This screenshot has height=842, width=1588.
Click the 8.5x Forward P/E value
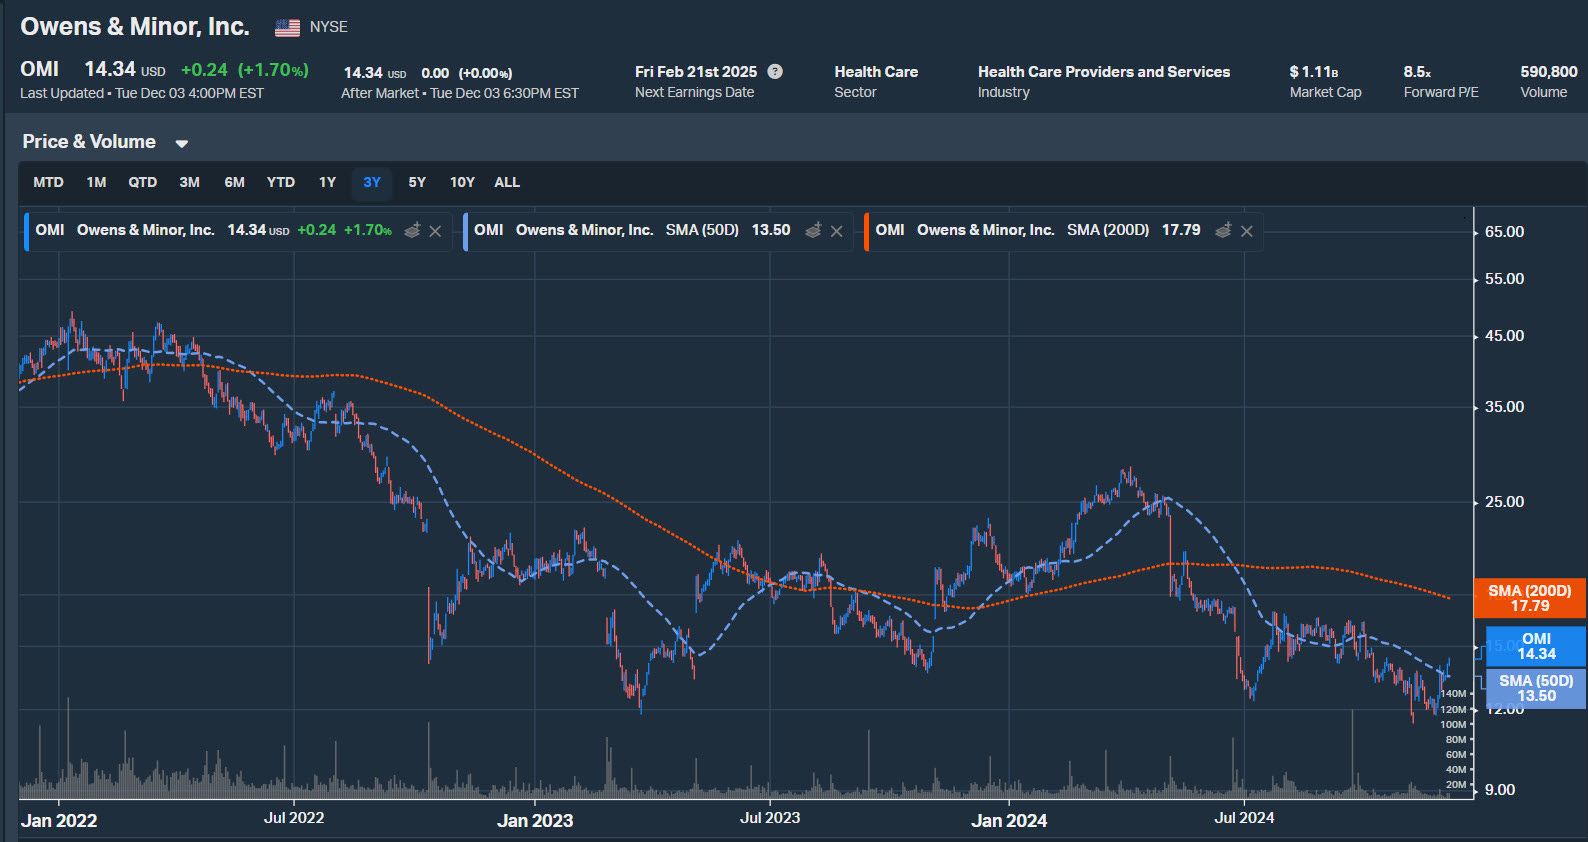(1417, 72)
